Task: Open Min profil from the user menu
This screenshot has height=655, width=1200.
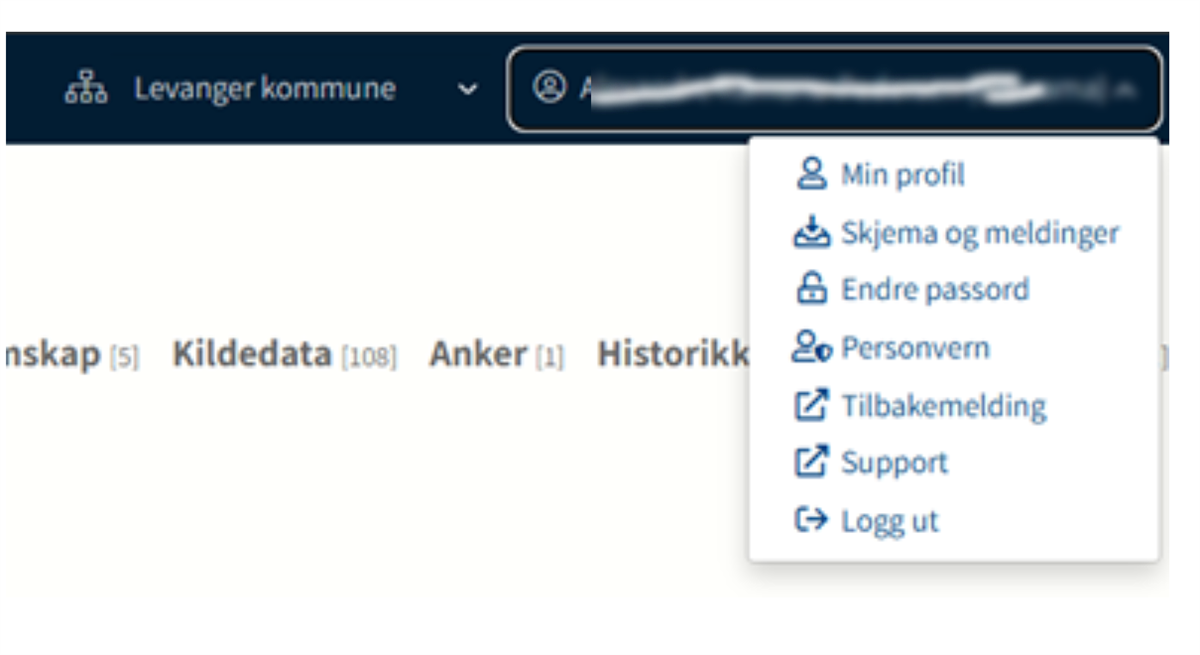Action: click(902, 176)
